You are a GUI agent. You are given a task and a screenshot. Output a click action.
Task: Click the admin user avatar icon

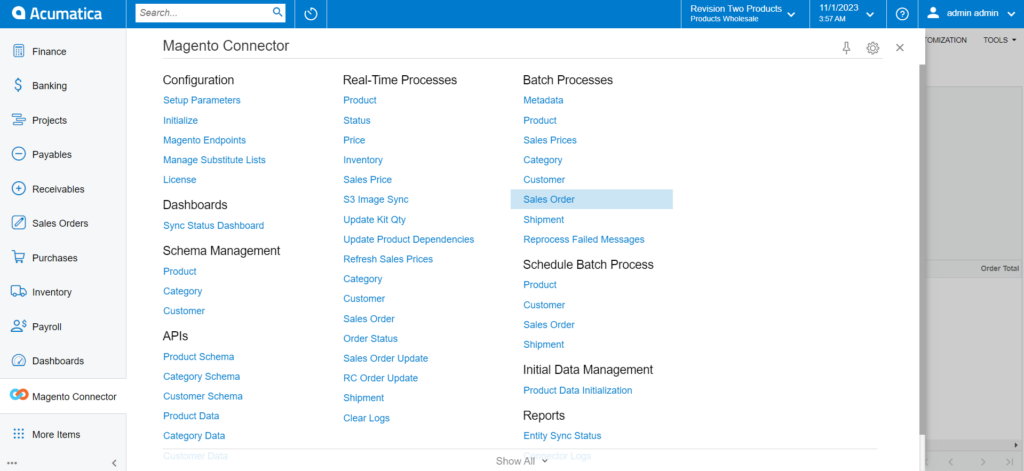coord(933,12)
